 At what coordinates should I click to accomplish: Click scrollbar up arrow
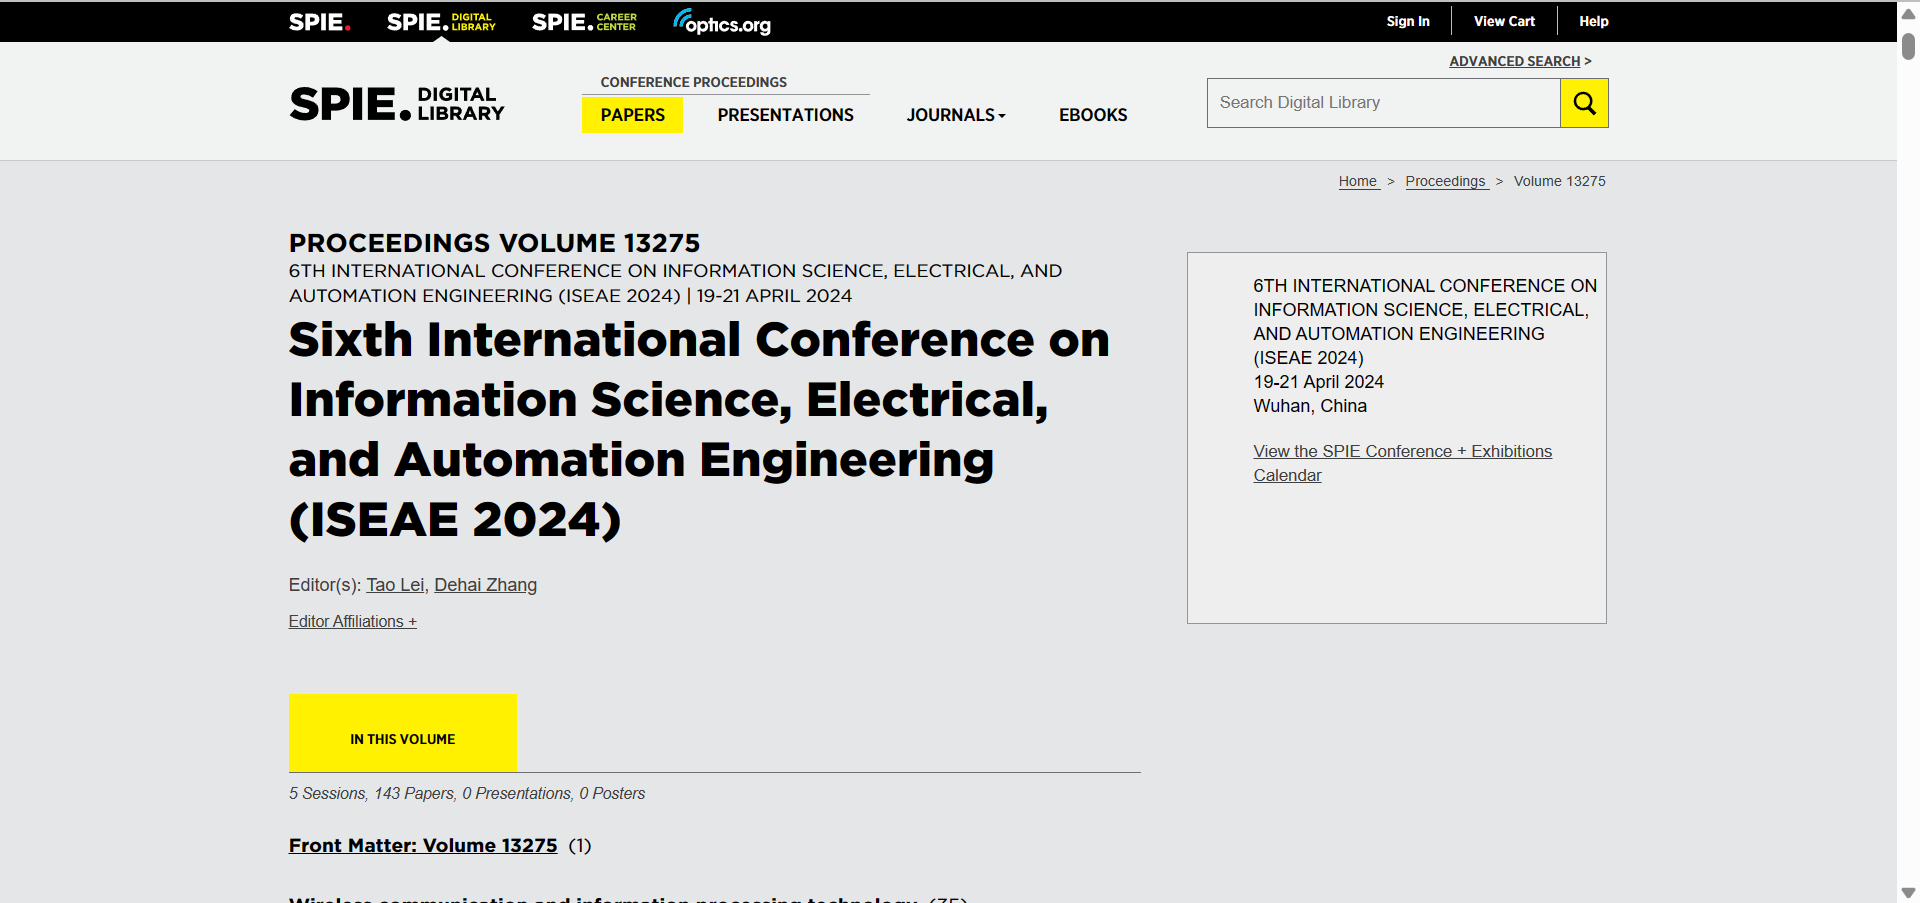pos(1908,14)
